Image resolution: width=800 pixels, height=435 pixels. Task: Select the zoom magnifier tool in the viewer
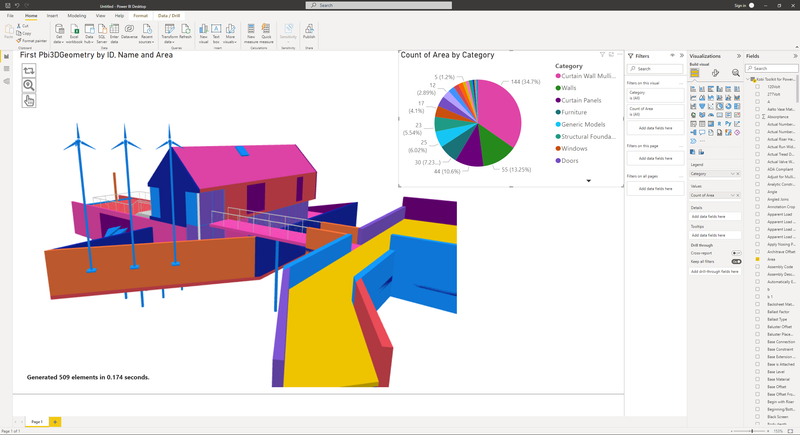(x=29, y=85)
